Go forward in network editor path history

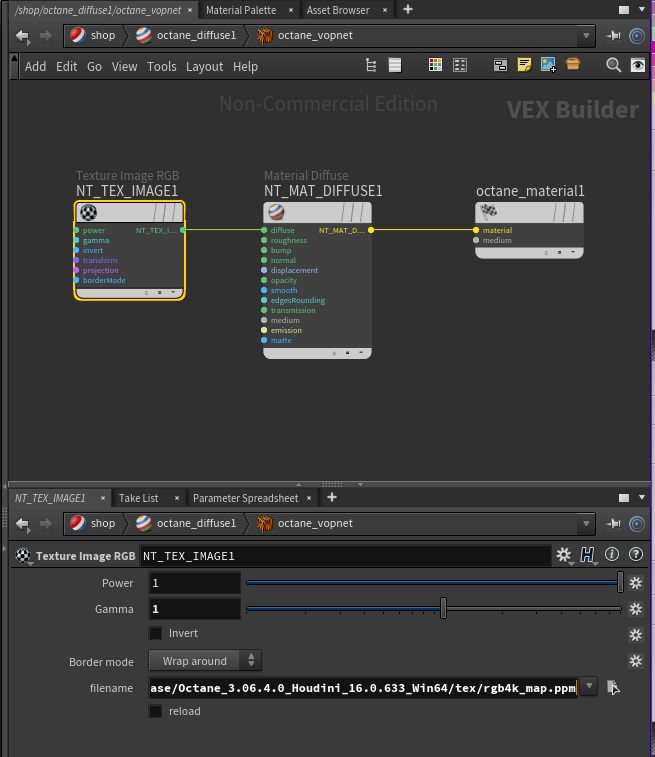tap(45, 36)
